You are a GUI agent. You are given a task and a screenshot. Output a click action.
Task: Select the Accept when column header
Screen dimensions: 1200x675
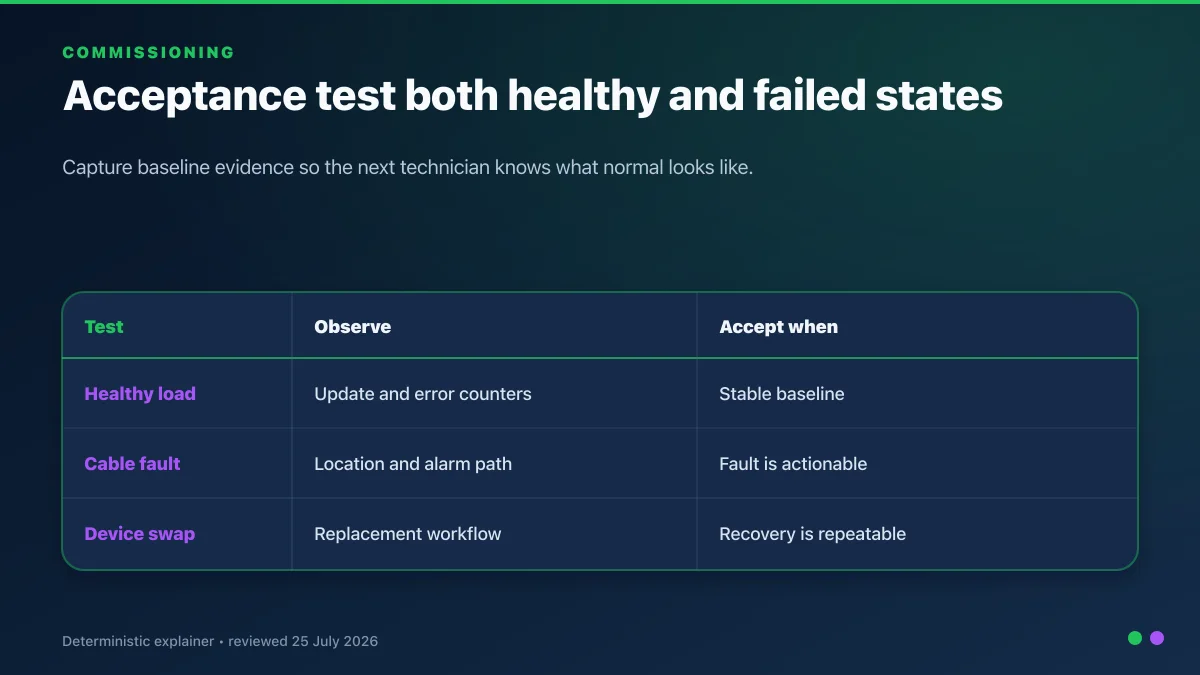click(779, 327)
